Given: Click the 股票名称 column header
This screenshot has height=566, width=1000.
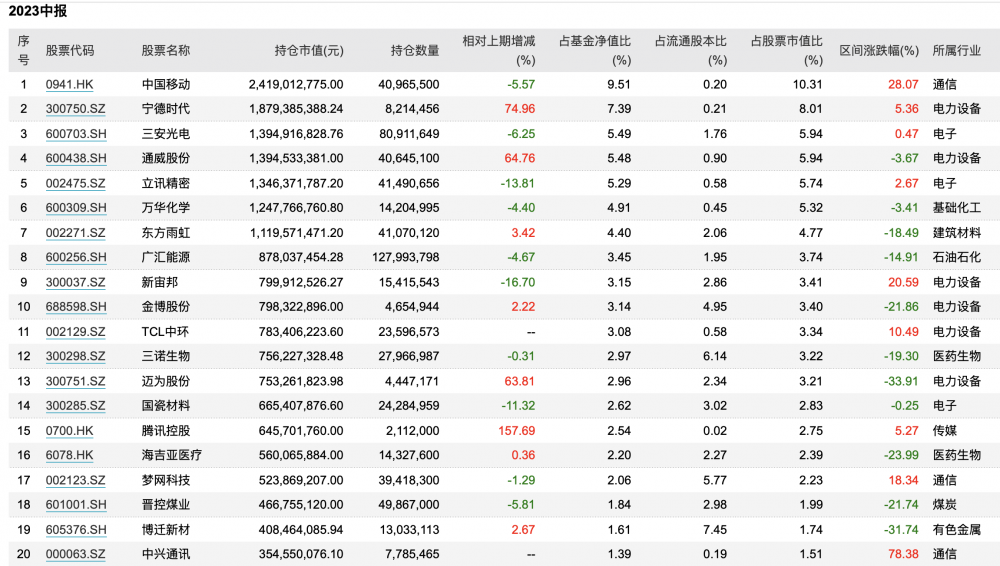Looking at the screenshot, I should tap(166, 50).
